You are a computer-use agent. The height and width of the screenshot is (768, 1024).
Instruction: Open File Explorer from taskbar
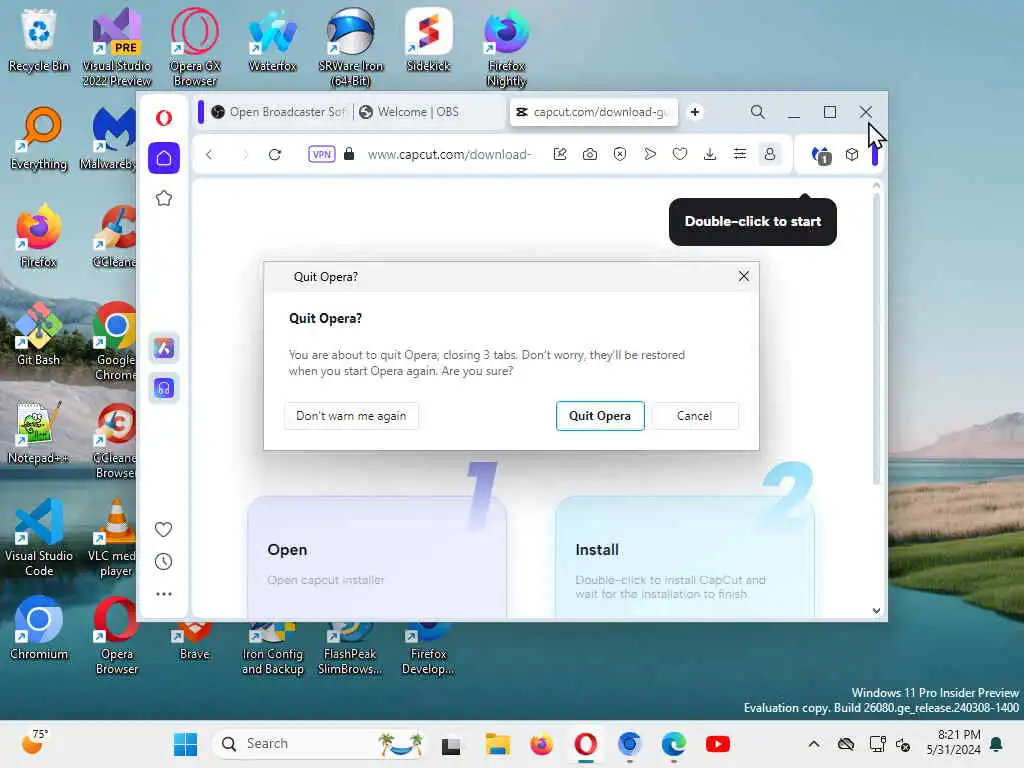point(498,744)
